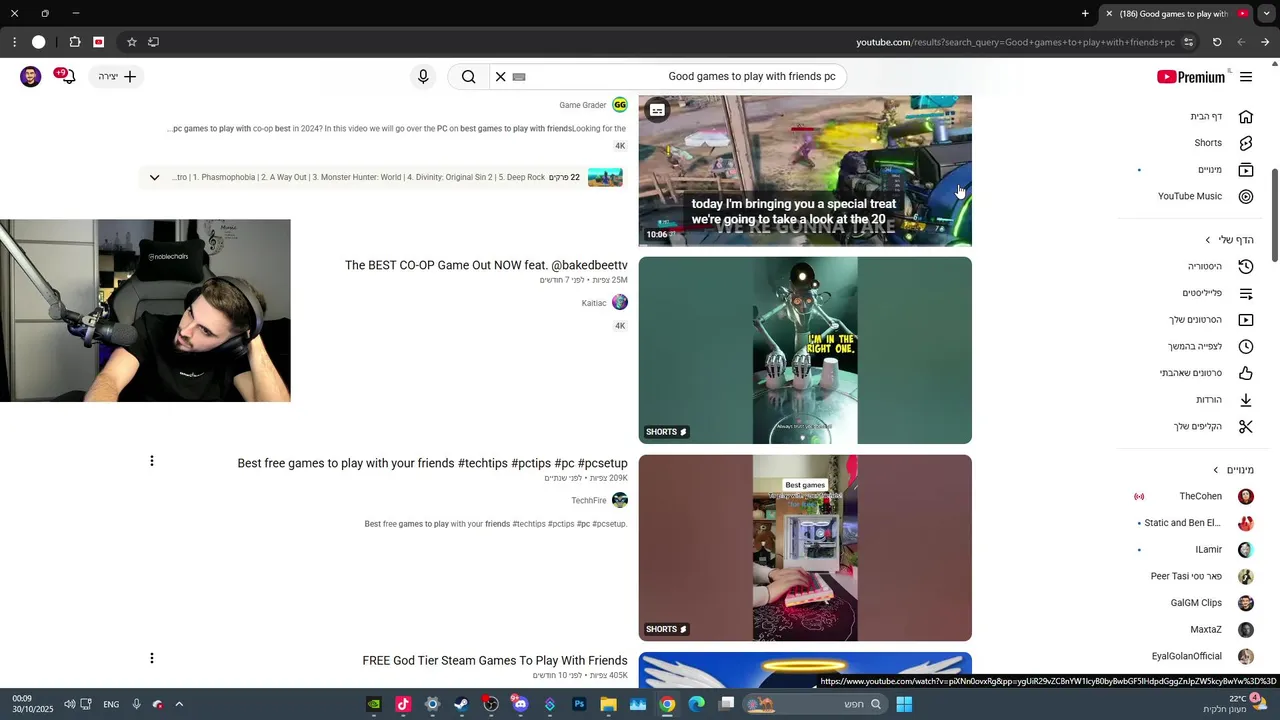Expand the הדף שלי section chevron

[x=1208, y=240]
